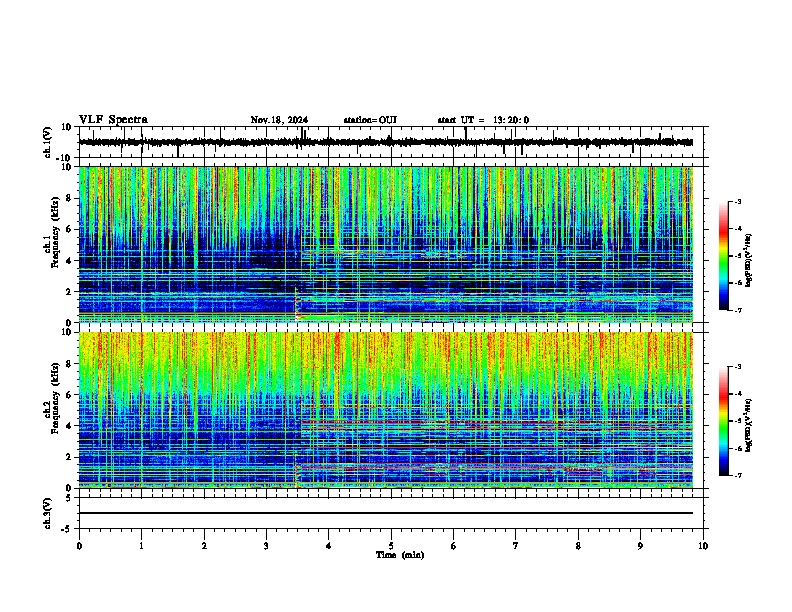Click time axis tick label "6"
This screenshot has width=792, height=612.
(x=454, y=546)
